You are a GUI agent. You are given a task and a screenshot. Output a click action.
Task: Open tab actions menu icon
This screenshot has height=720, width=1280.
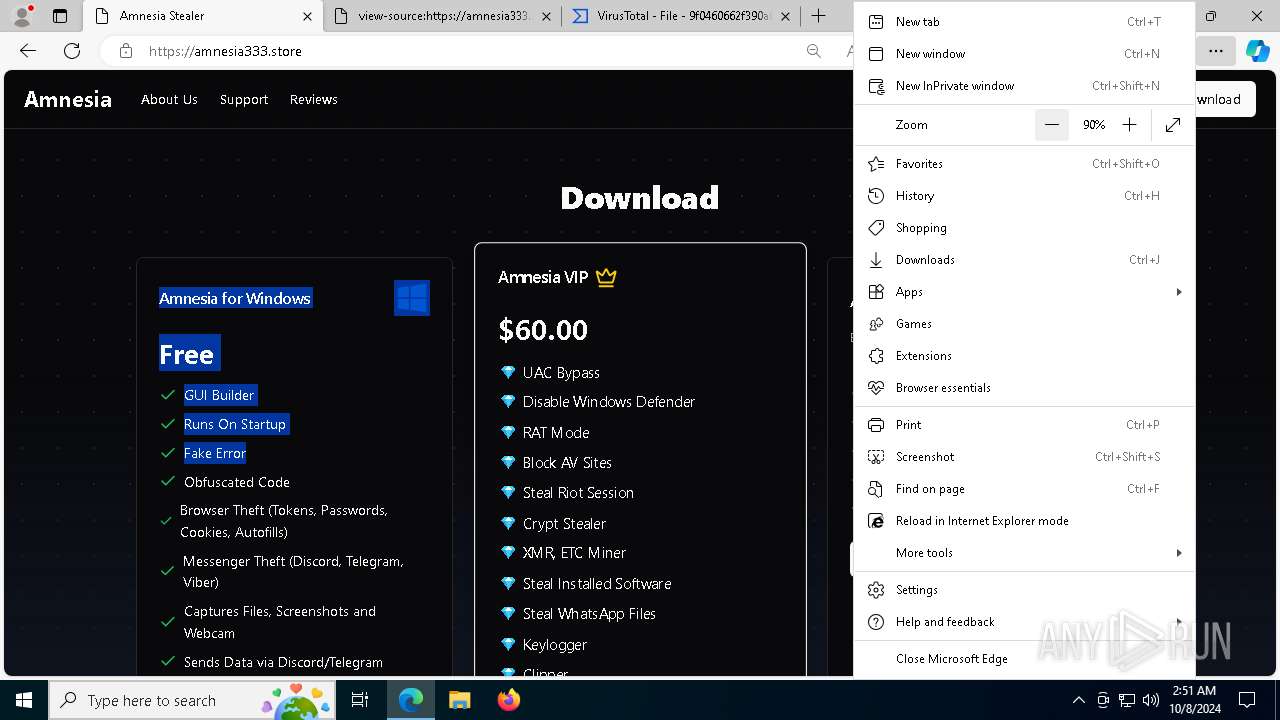(60, 16)
